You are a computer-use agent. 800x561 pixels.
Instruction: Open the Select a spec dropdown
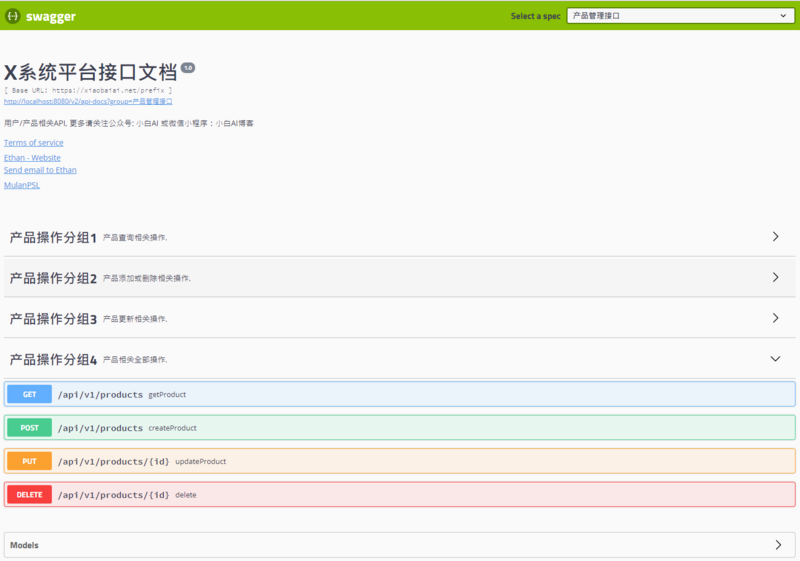click(x=680, y=16)
